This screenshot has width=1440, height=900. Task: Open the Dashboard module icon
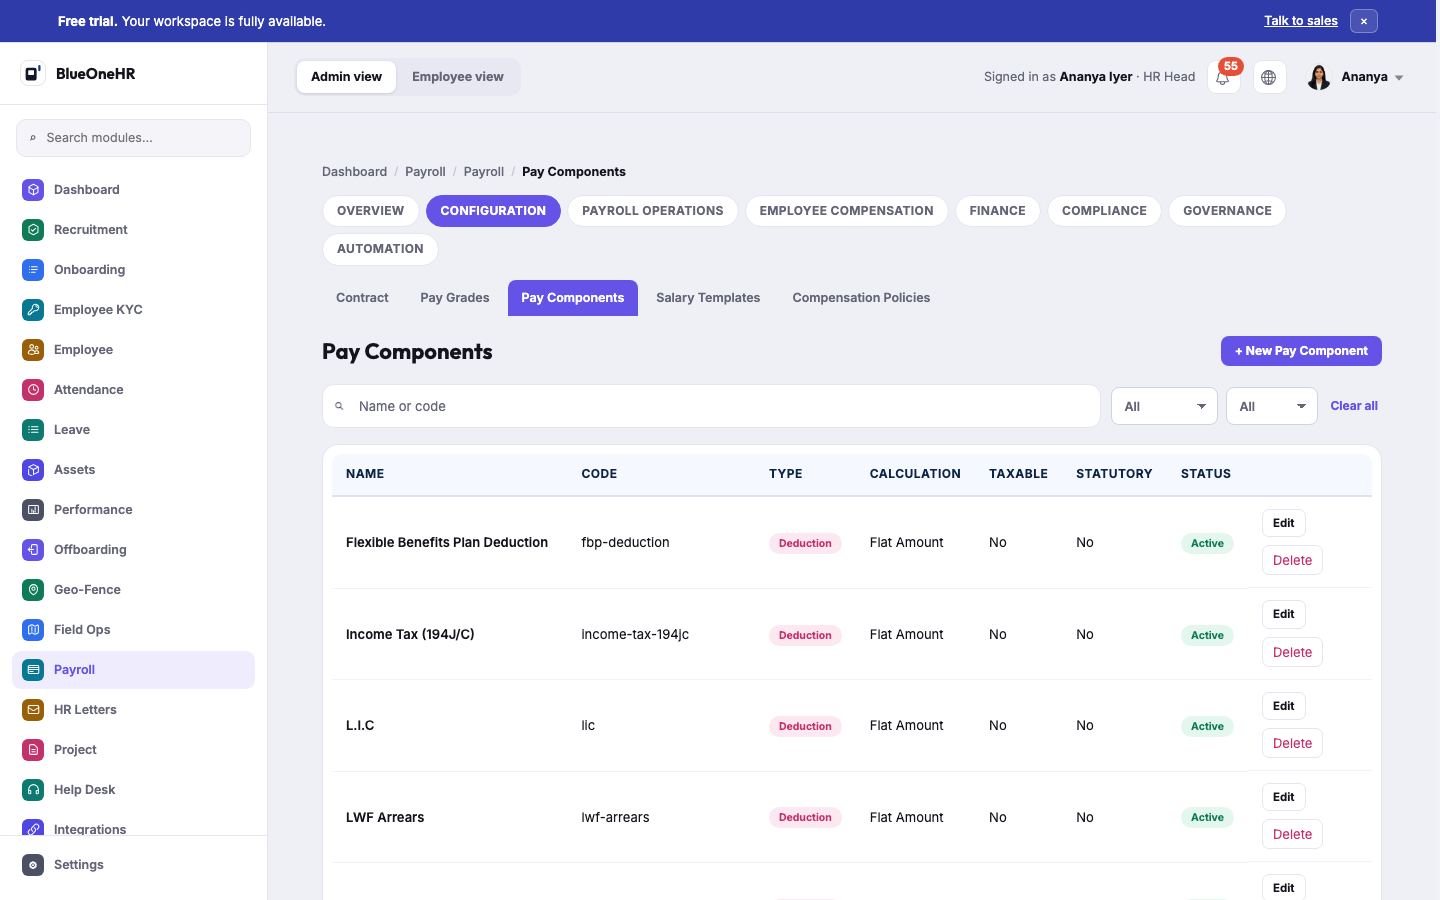[33, 189]
